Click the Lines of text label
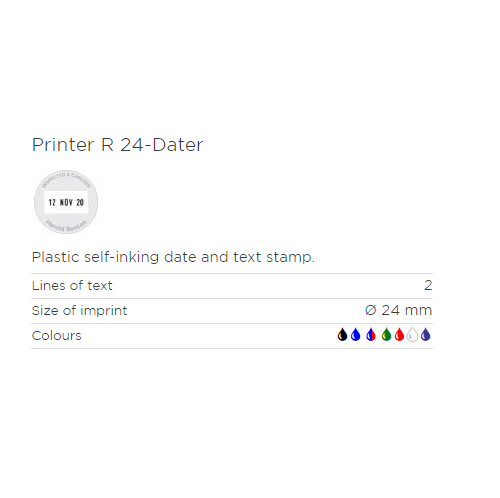 tap(72, 286)
